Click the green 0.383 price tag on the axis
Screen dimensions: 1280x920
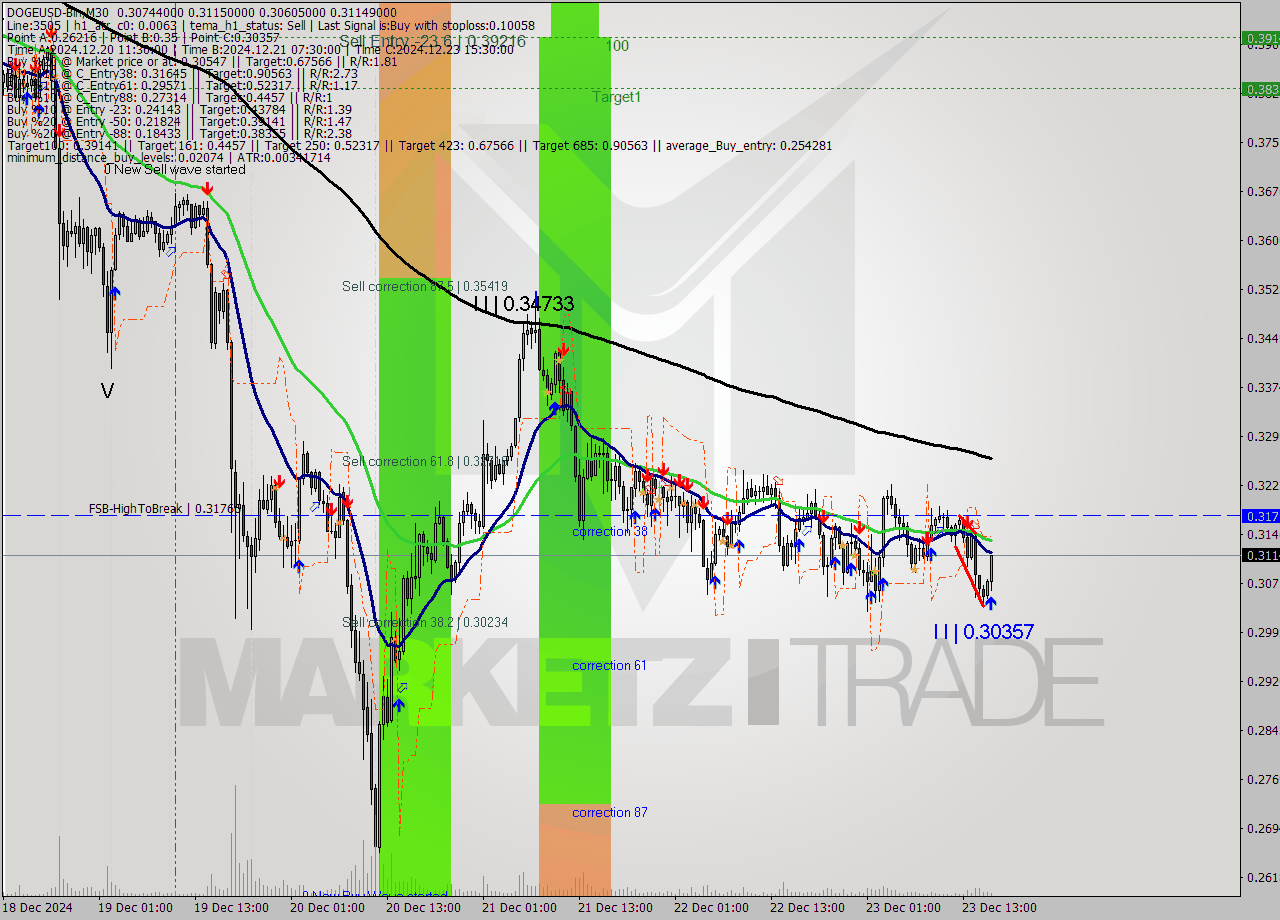(1260, 88)
